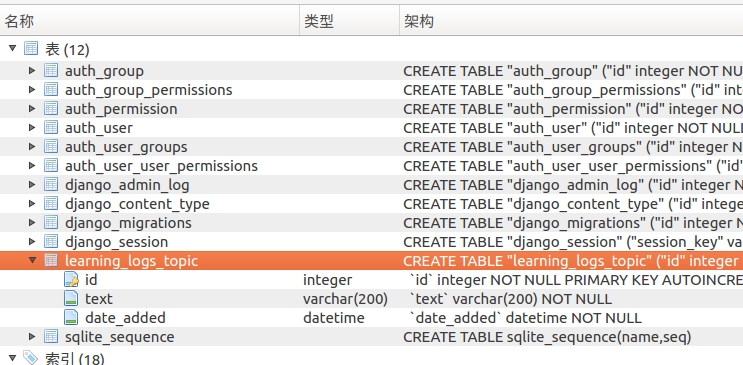Sort by the 名称 column header
The image size is (743, 365).
pyautogui.click(x=150, y=21)
